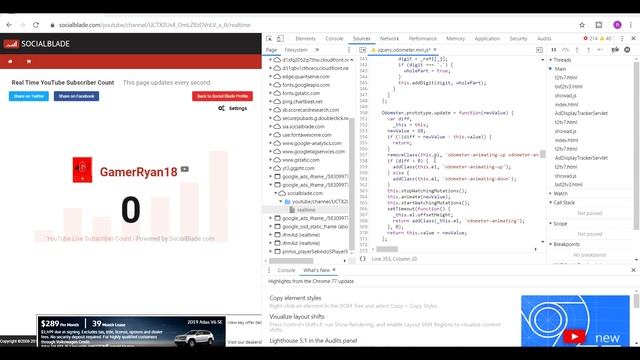Toggle the device toolbar icon
The image size is (640, 360).
click(280, 38)
